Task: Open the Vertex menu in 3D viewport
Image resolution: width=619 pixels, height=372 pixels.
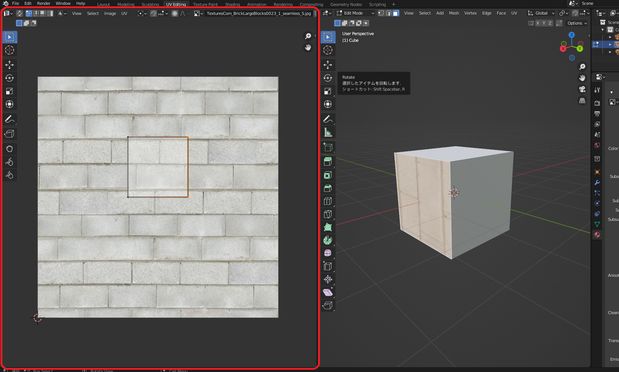Action: click(x=470, y=13)
